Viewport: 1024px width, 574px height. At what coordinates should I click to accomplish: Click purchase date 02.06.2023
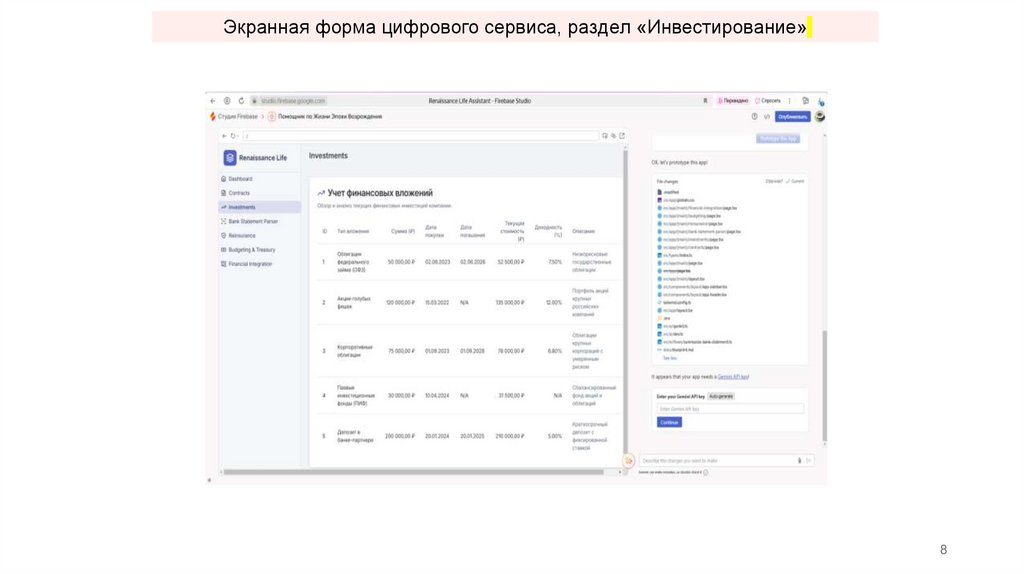[437, 263]
